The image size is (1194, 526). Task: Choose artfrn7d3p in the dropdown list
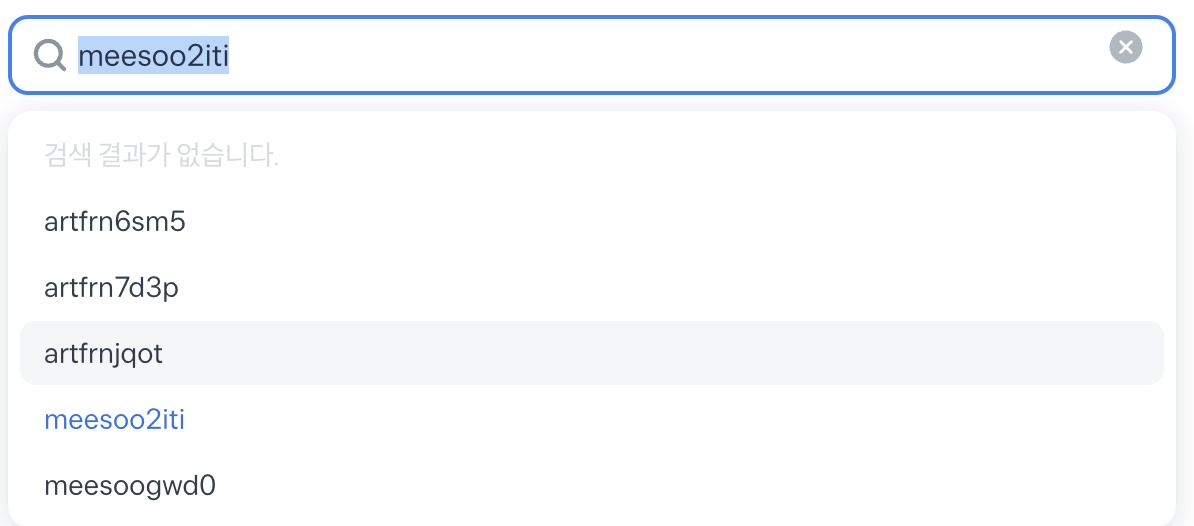pos(111,288)
